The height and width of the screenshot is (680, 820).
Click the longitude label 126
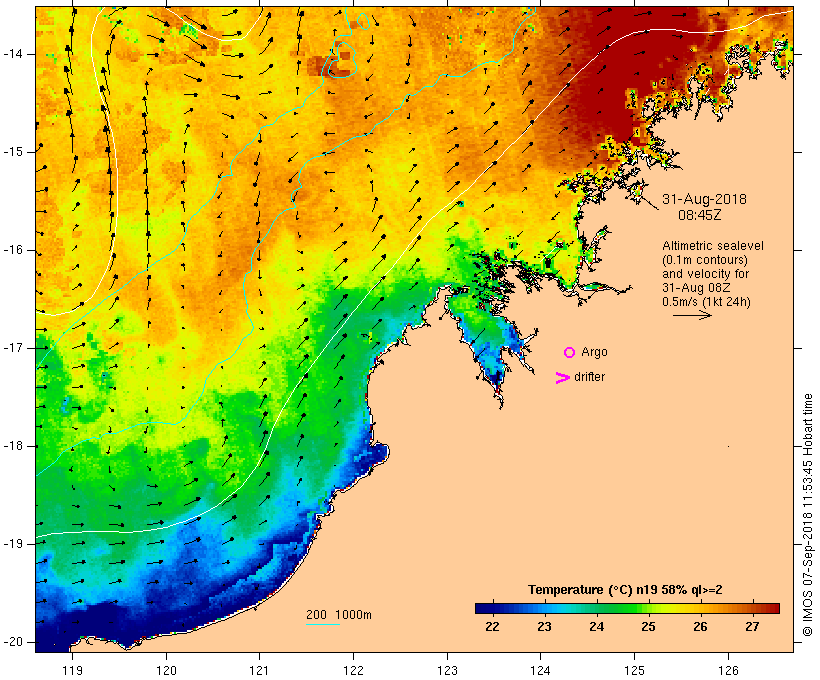pyautogui.click(x=728, y=670)
